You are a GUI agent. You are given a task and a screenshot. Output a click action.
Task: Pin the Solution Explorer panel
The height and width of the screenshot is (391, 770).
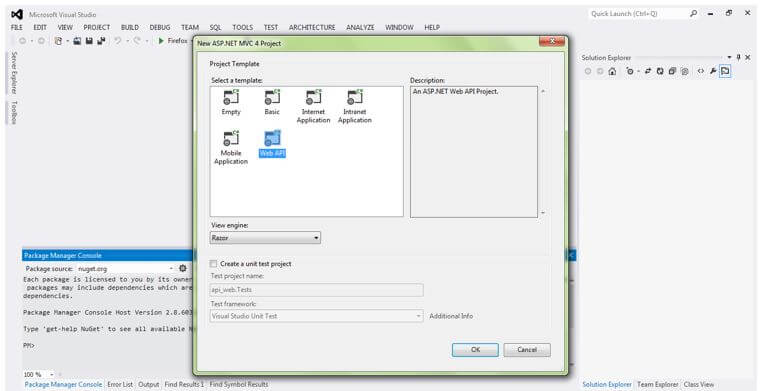tap(738, 57)
